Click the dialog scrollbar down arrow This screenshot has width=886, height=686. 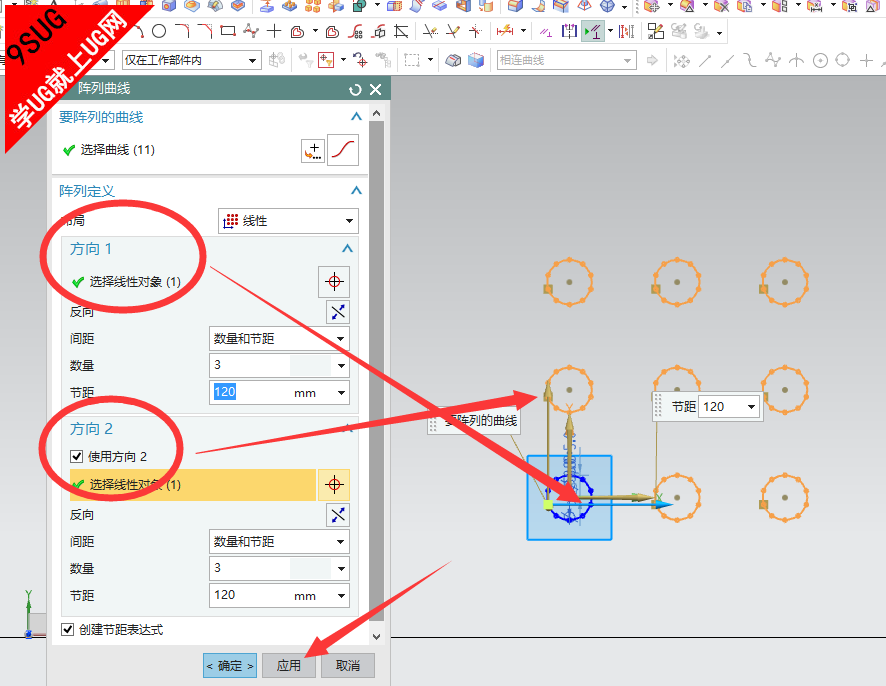pos(376,637)
